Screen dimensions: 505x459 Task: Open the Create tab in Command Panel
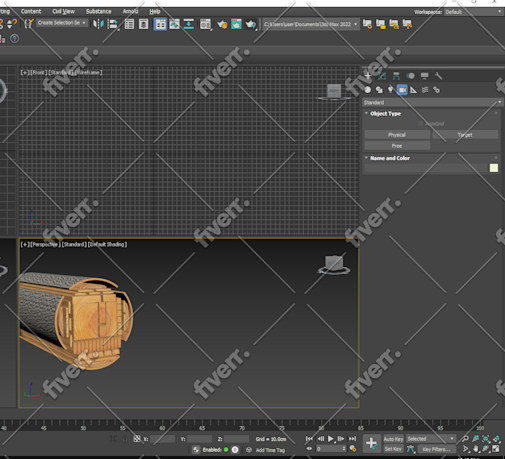368,76
